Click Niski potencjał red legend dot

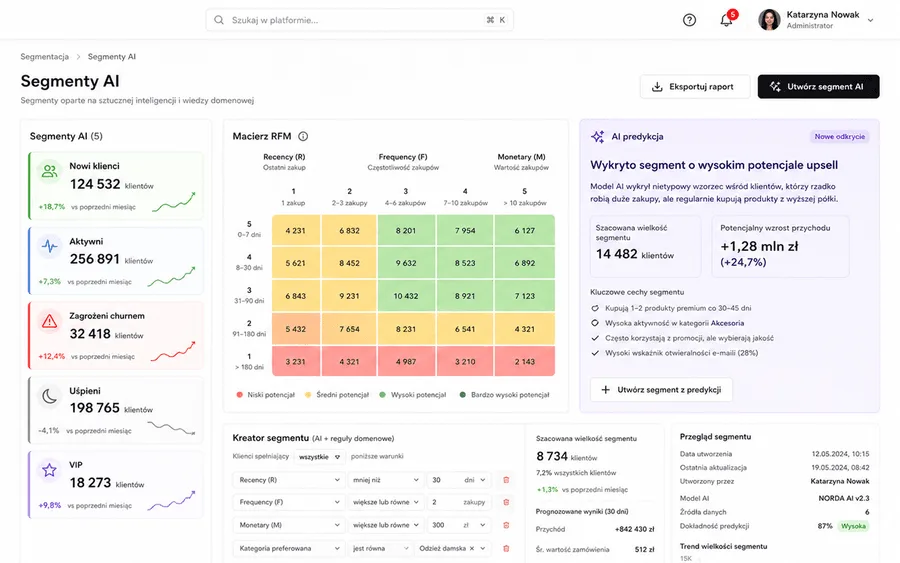click(239, 395)
